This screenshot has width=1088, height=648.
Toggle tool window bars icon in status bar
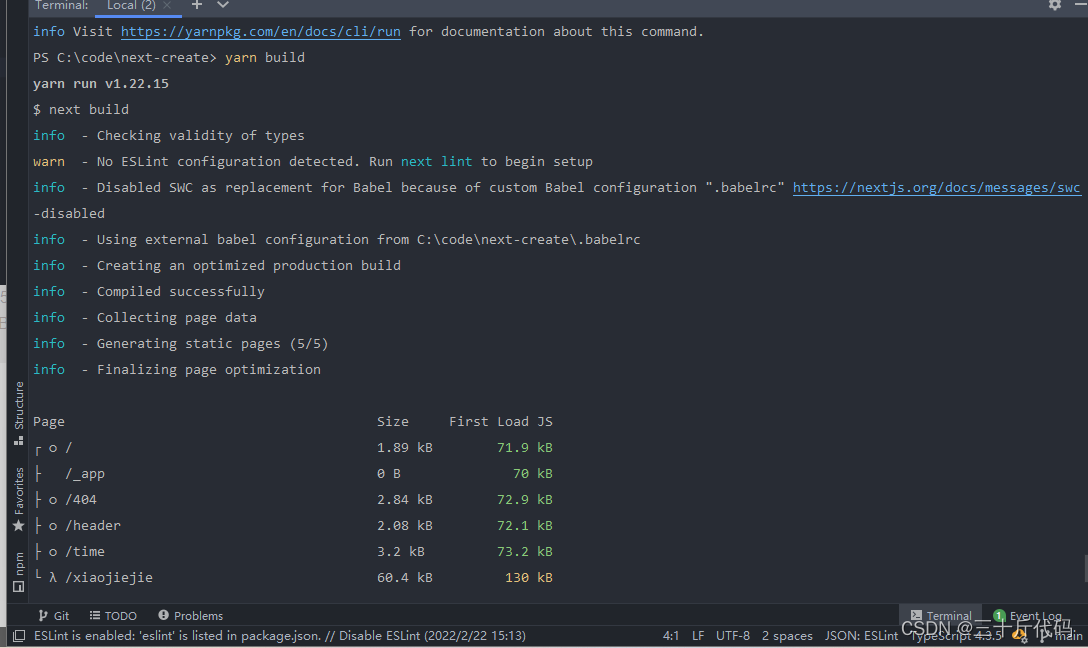19,636
